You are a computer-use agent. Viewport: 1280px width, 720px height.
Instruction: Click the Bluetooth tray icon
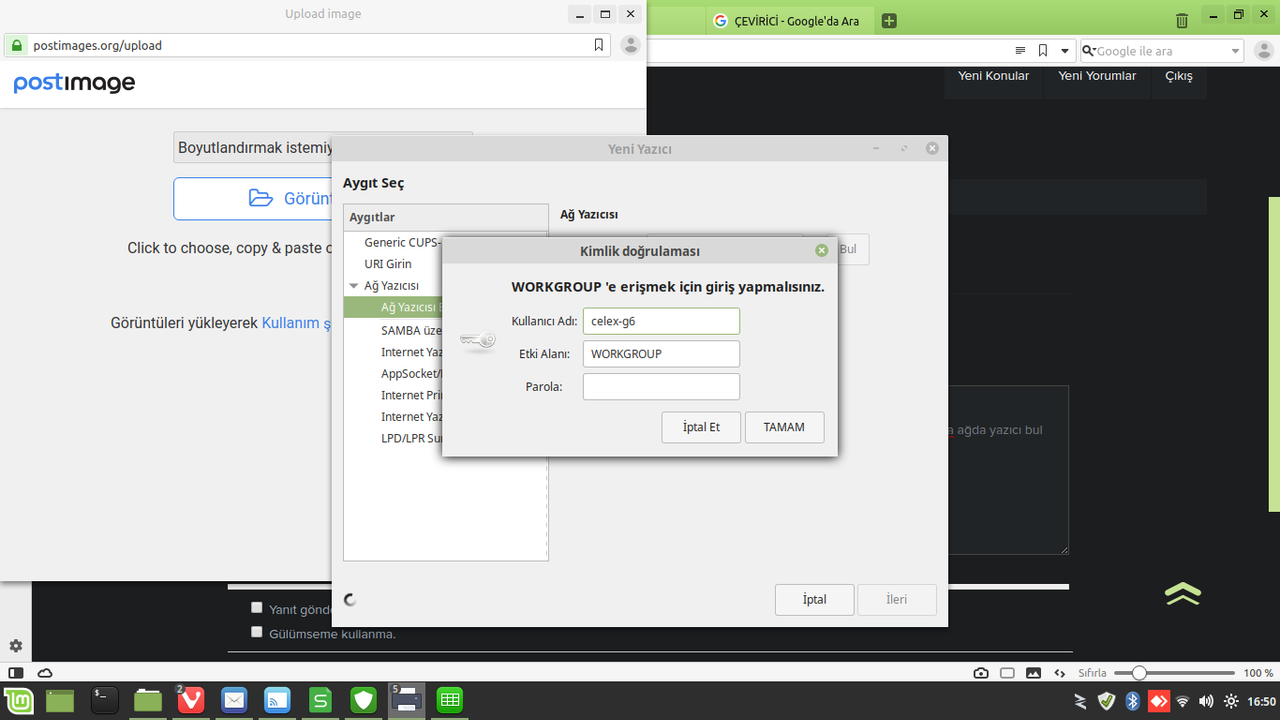1133,701
